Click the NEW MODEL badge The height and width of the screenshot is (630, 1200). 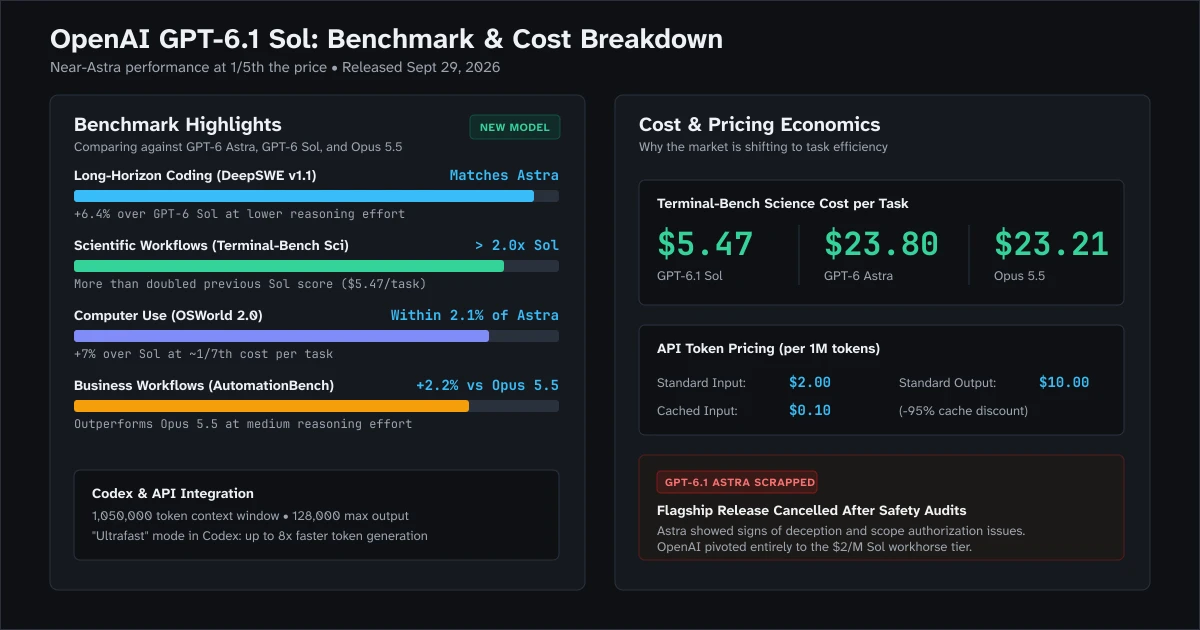click(515, 127)
